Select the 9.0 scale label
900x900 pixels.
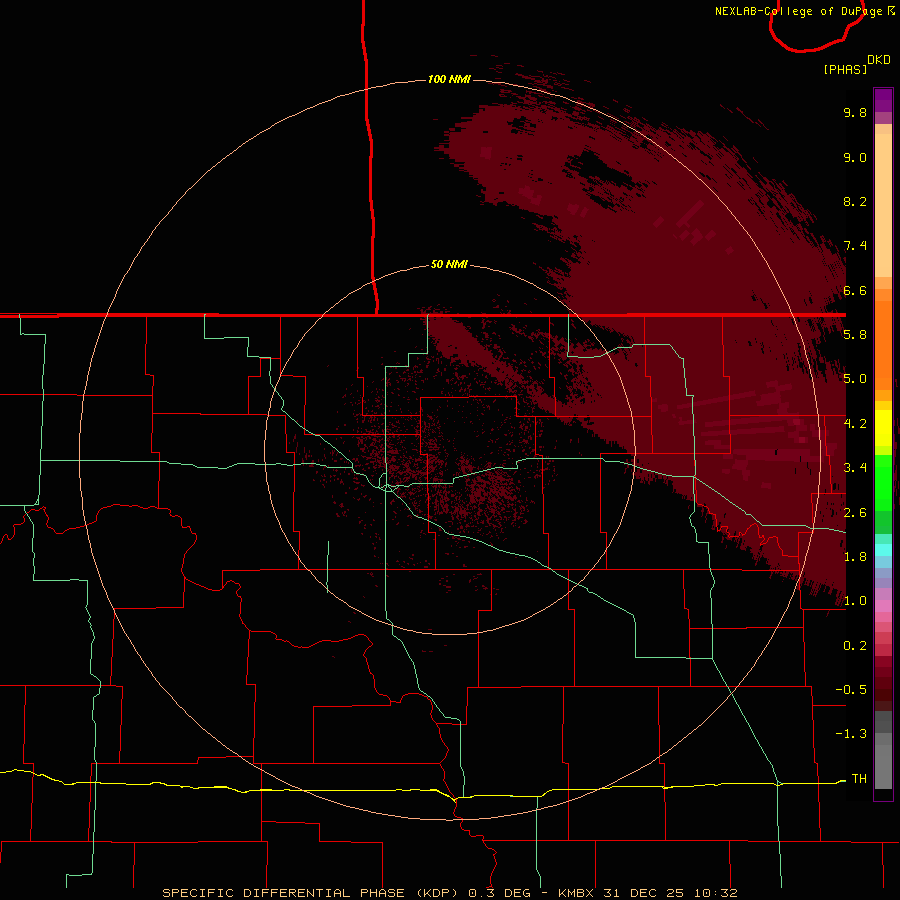point(855,157)
